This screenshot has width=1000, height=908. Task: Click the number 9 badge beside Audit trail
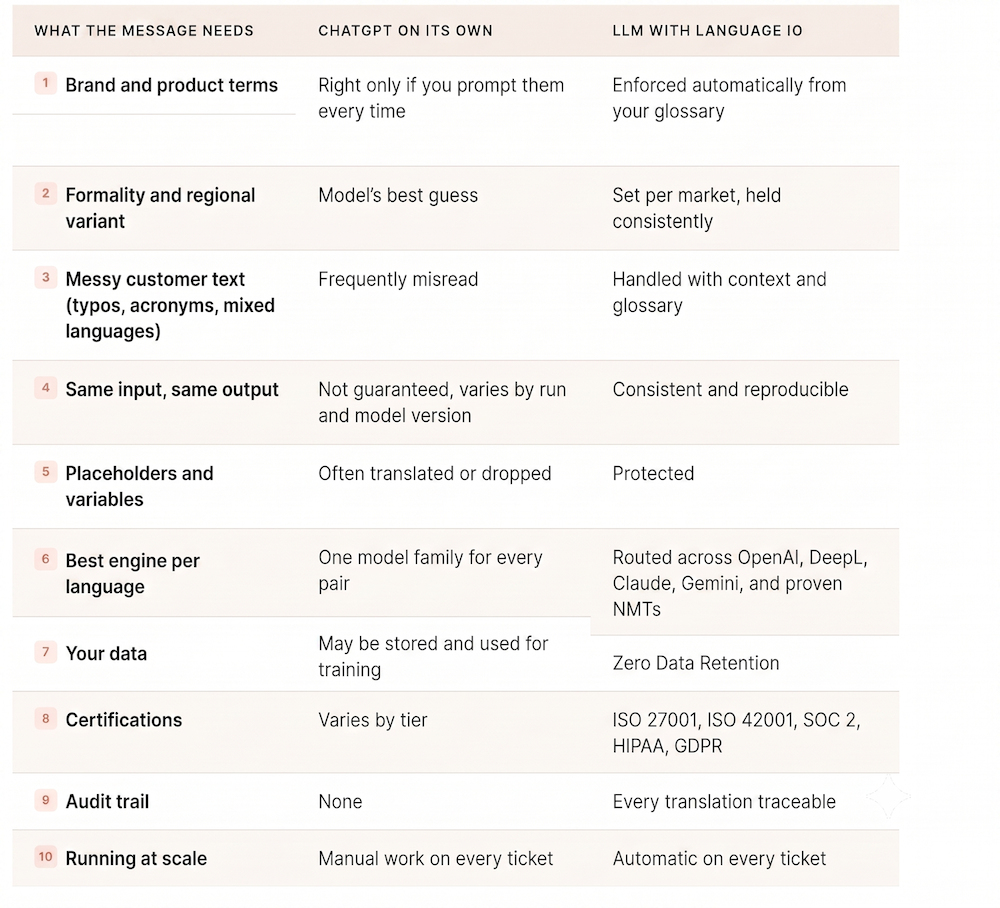click(45, 800)
